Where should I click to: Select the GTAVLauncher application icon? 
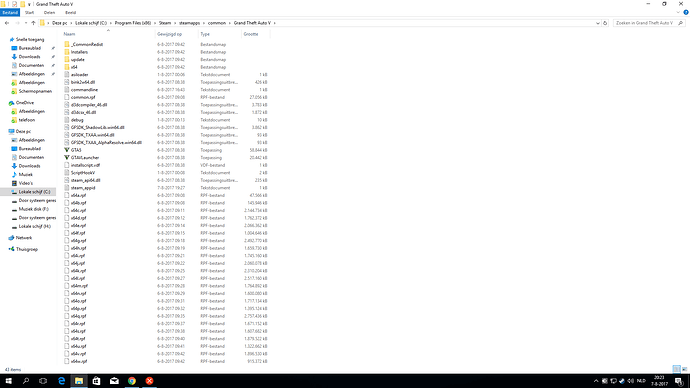coord(66,157)
